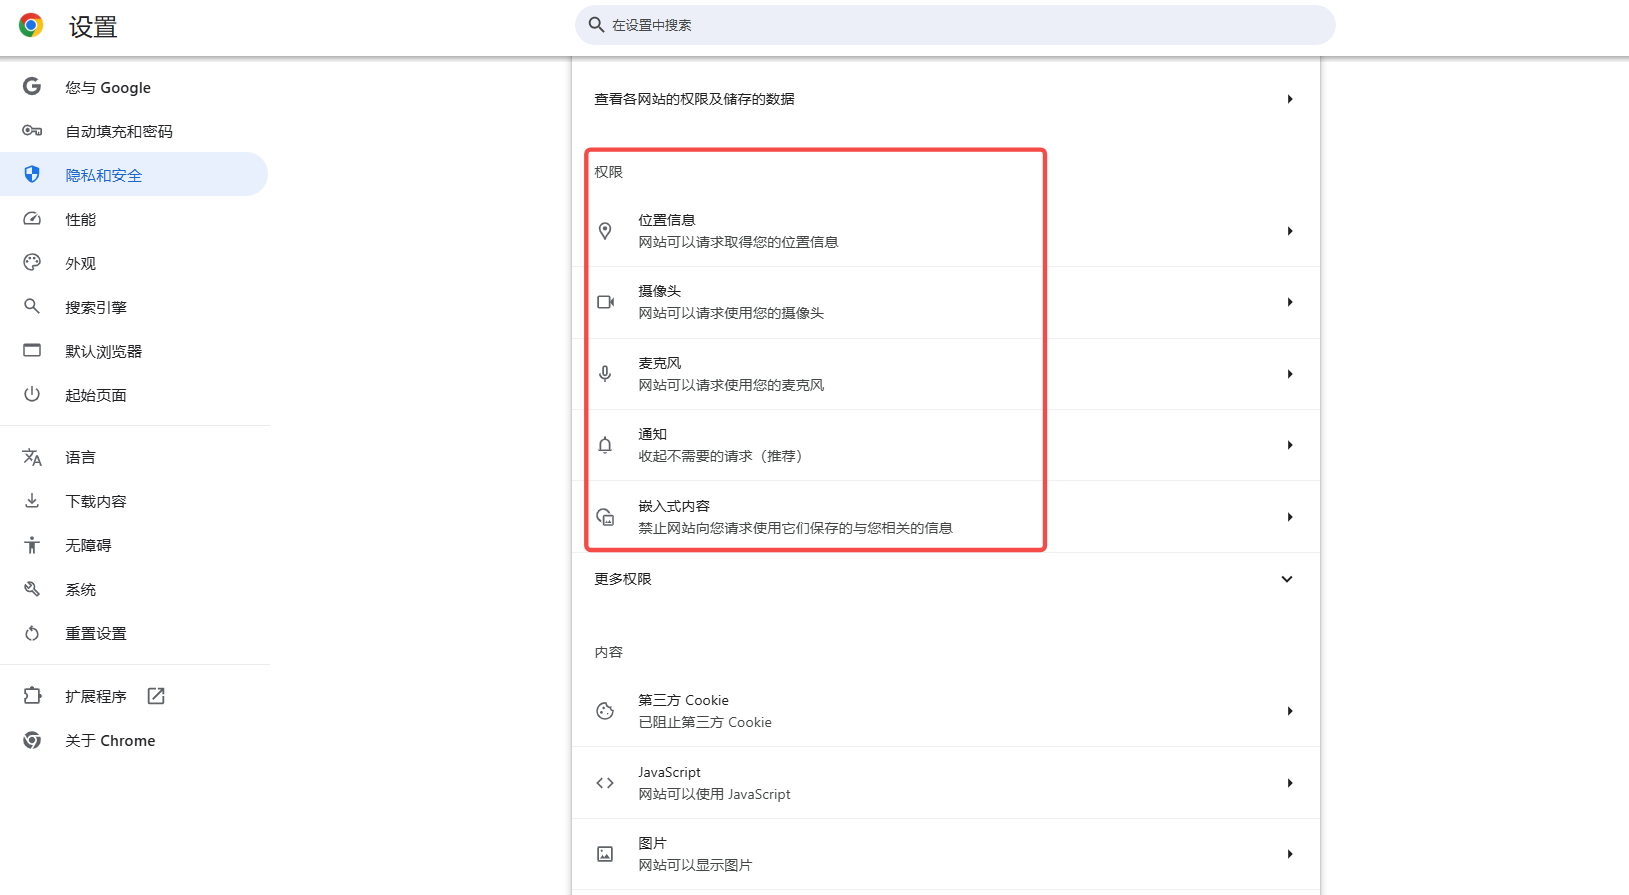Viewport: 1629px width, 895px height.
Task: Click the translate icon for 语言
Action: click(x=32, y=457)
